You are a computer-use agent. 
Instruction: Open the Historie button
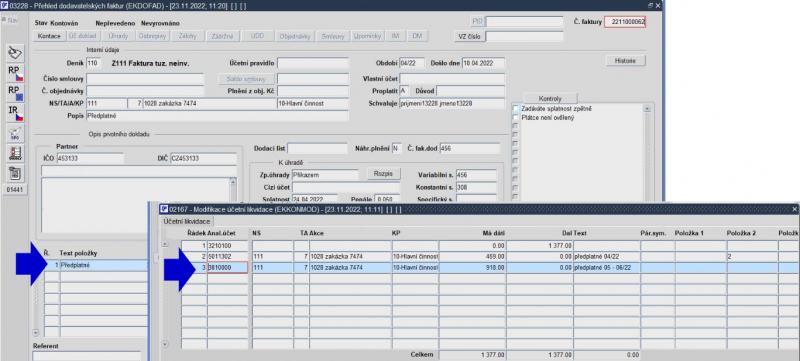[626, 61]
